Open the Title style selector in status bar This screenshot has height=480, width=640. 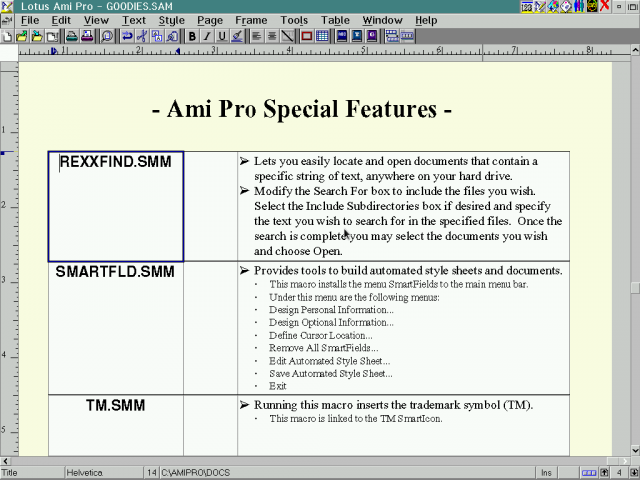point(32,473)
